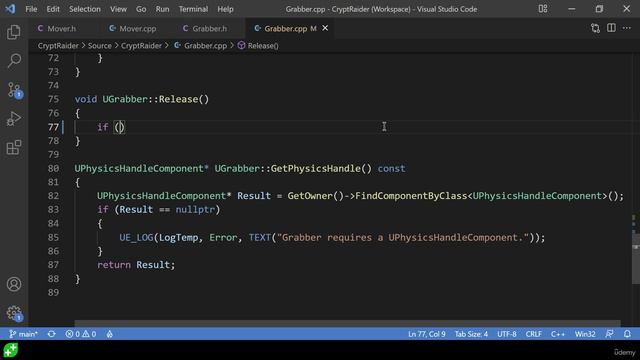Change Tab Size: 4 indentation setting
Viewport: 640px width, 360px height.
(x=471, y=334)
